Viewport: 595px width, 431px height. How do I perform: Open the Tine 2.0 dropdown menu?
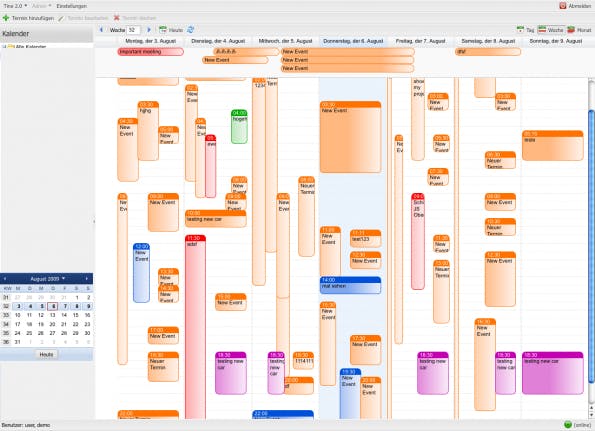15,6
